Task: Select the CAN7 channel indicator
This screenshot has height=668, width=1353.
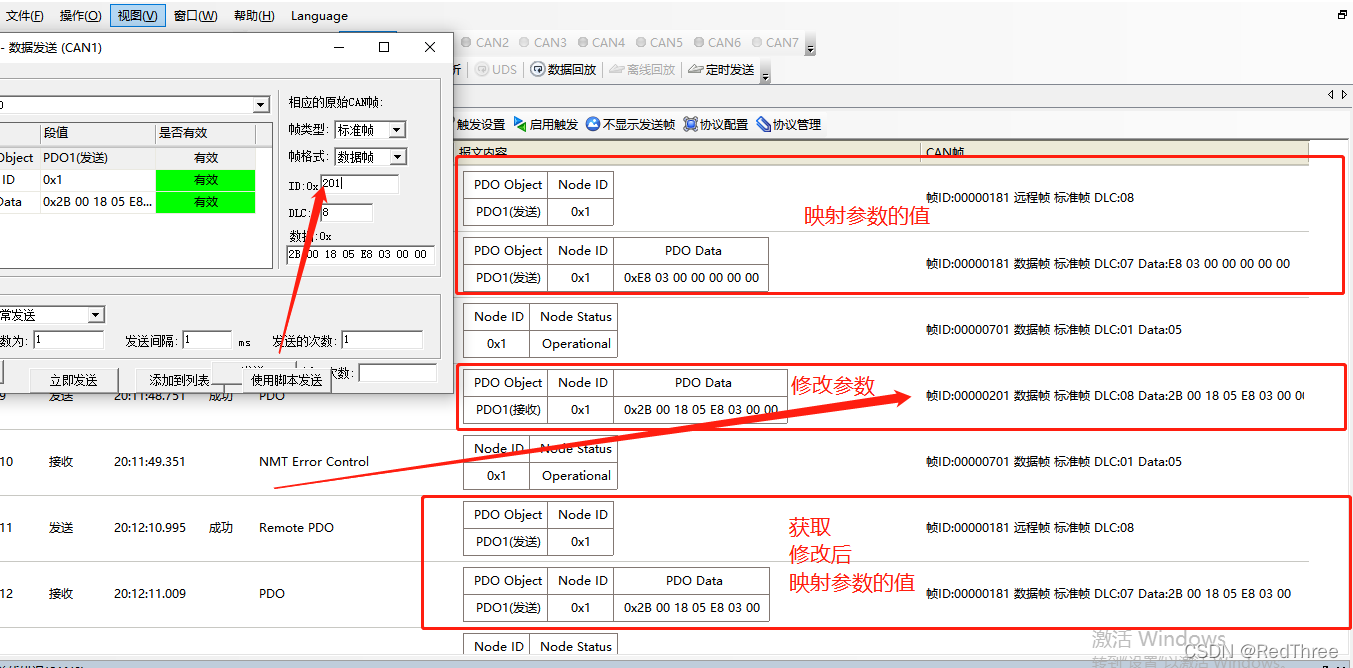Action: (775, 43)
